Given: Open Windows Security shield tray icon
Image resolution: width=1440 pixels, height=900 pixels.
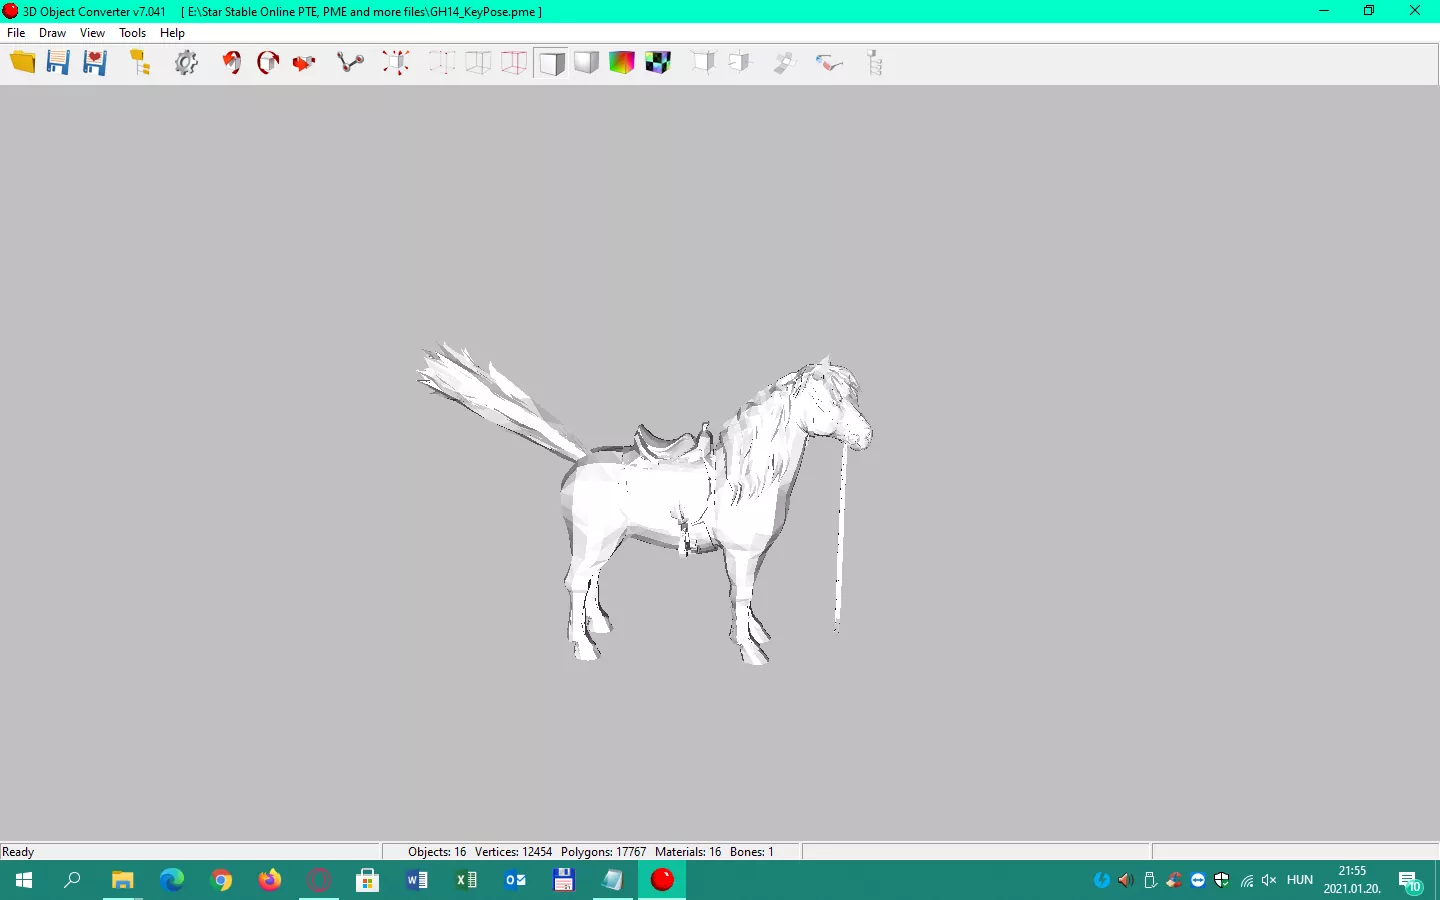Looking at the screenshot, I should (x=1222, y=880).
